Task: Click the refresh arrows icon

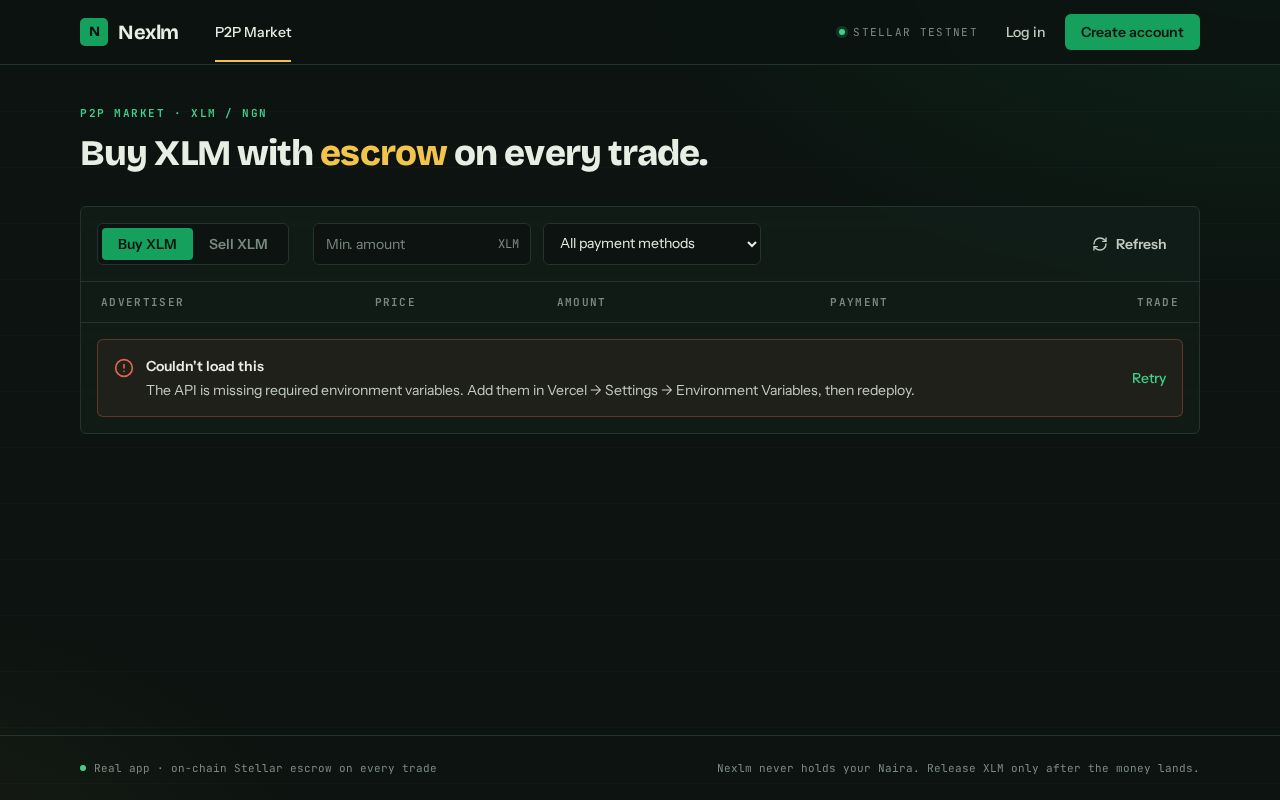Action: (x=1100, y=244)
